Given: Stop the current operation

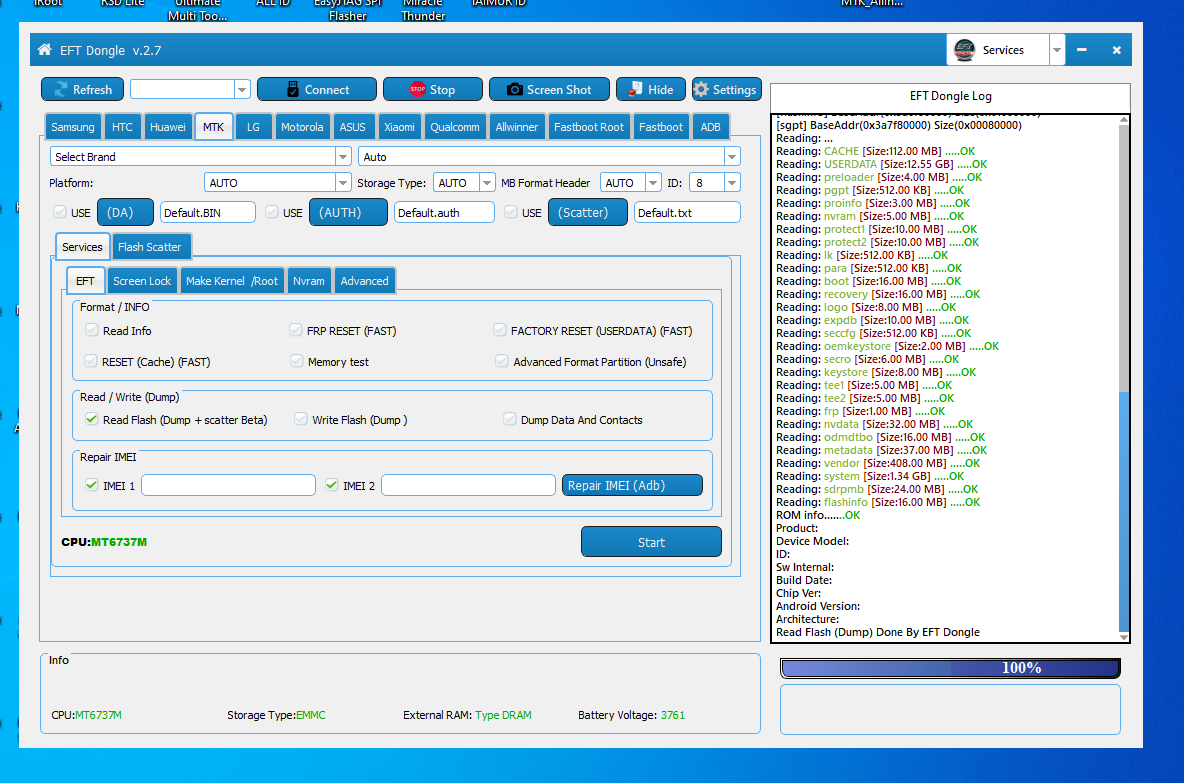Looking at the screenshot, I should 433,89.
